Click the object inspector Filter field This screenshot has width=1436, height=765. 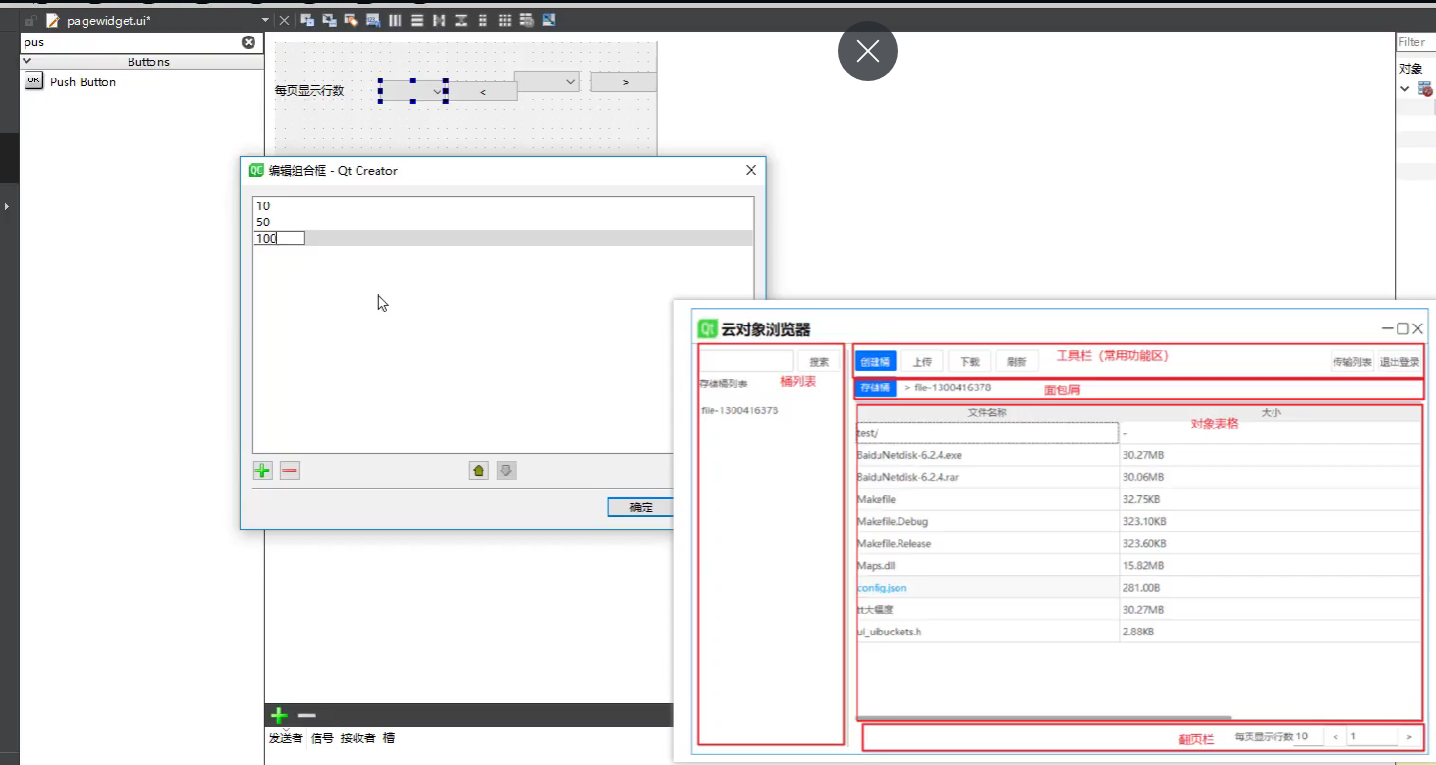1416,42
